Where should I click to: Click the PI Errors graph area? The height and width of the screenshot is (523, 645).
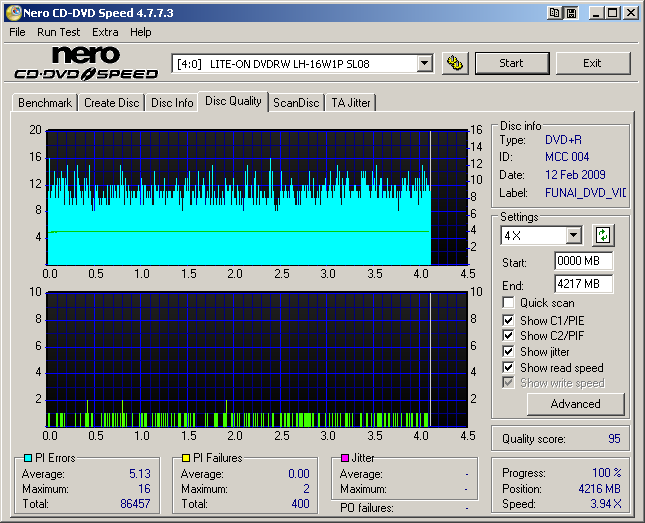pyautogui.click(x=258, y=198)
